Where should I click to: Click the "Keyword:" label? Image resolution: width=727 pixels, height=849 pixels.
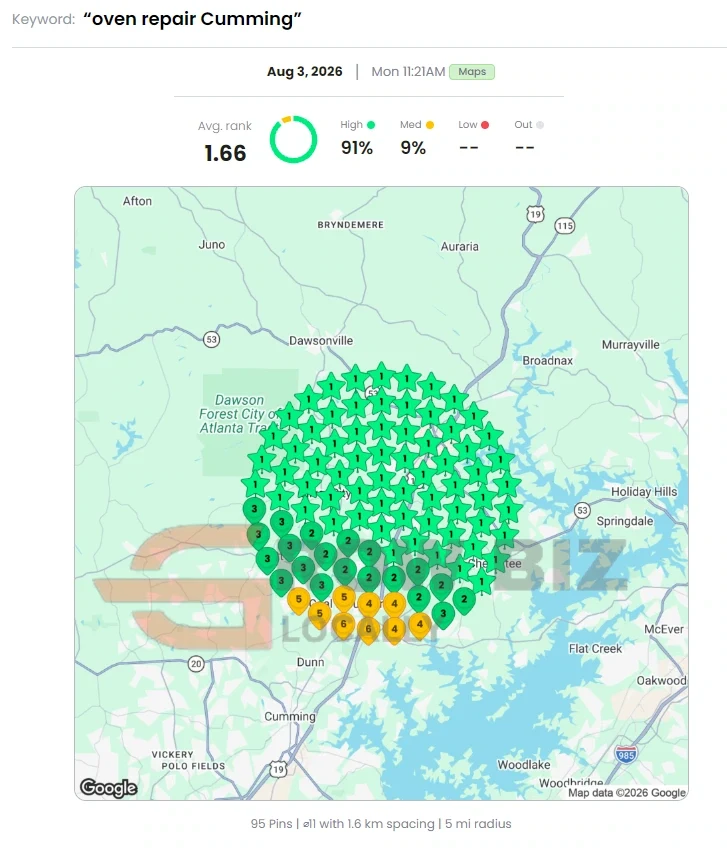point(43,19)
